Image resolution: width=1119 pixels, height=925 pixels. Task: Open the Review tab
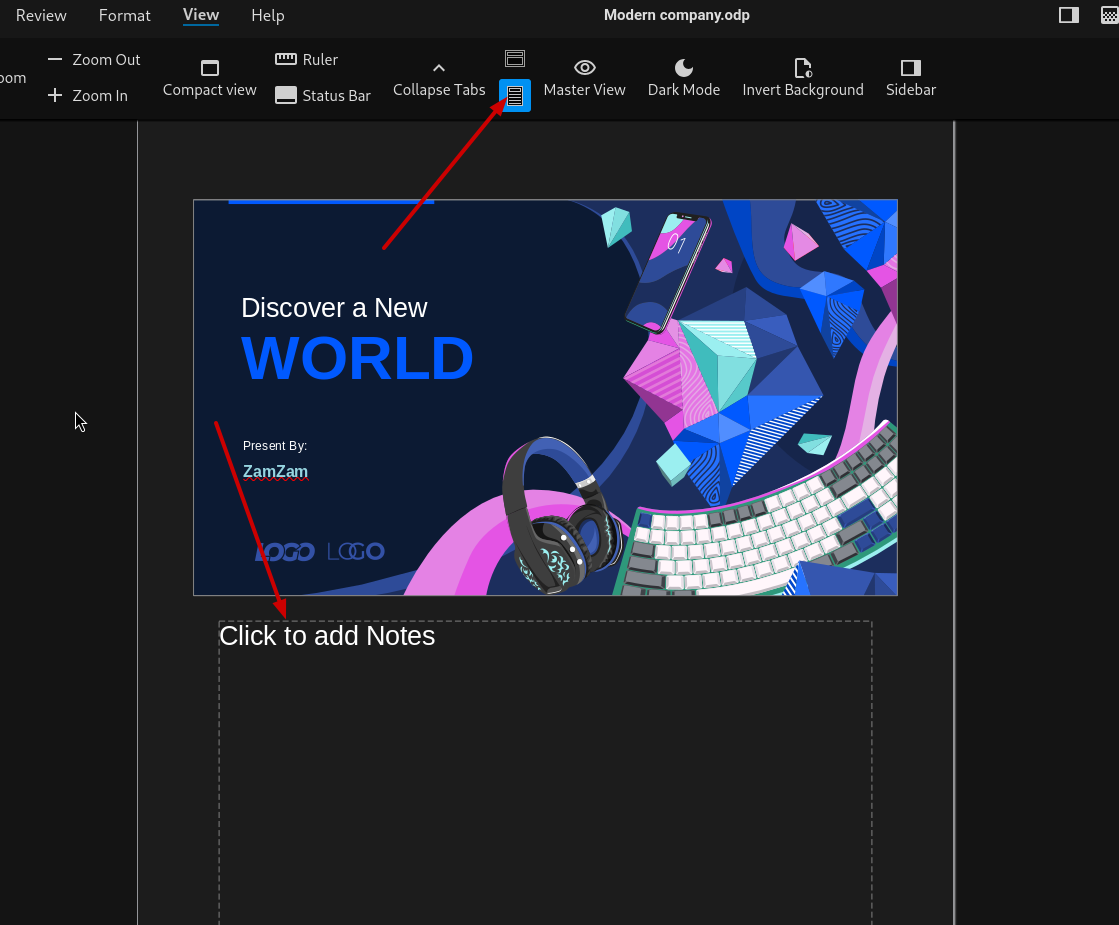pyautogui.click(x=41, y=15)
